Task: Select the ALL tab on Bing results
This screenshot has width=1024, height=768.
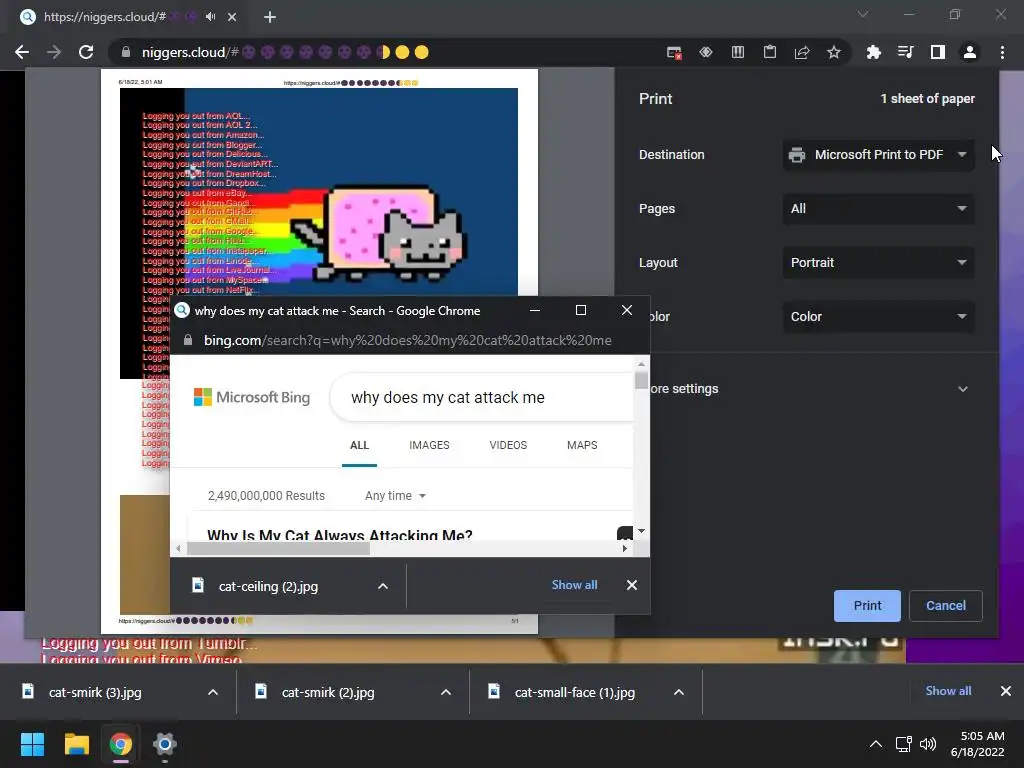Action: coord(359,445)
